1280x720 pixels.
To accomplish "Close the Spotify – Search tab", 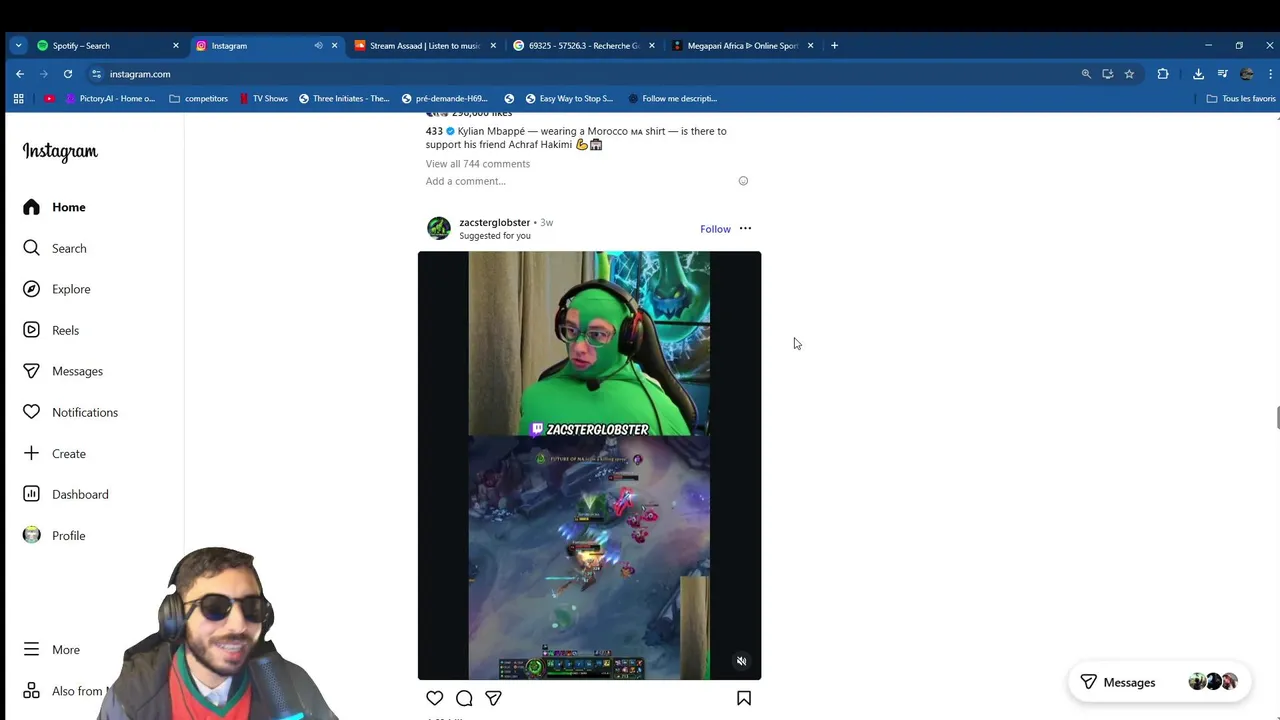I will point(176,45).
